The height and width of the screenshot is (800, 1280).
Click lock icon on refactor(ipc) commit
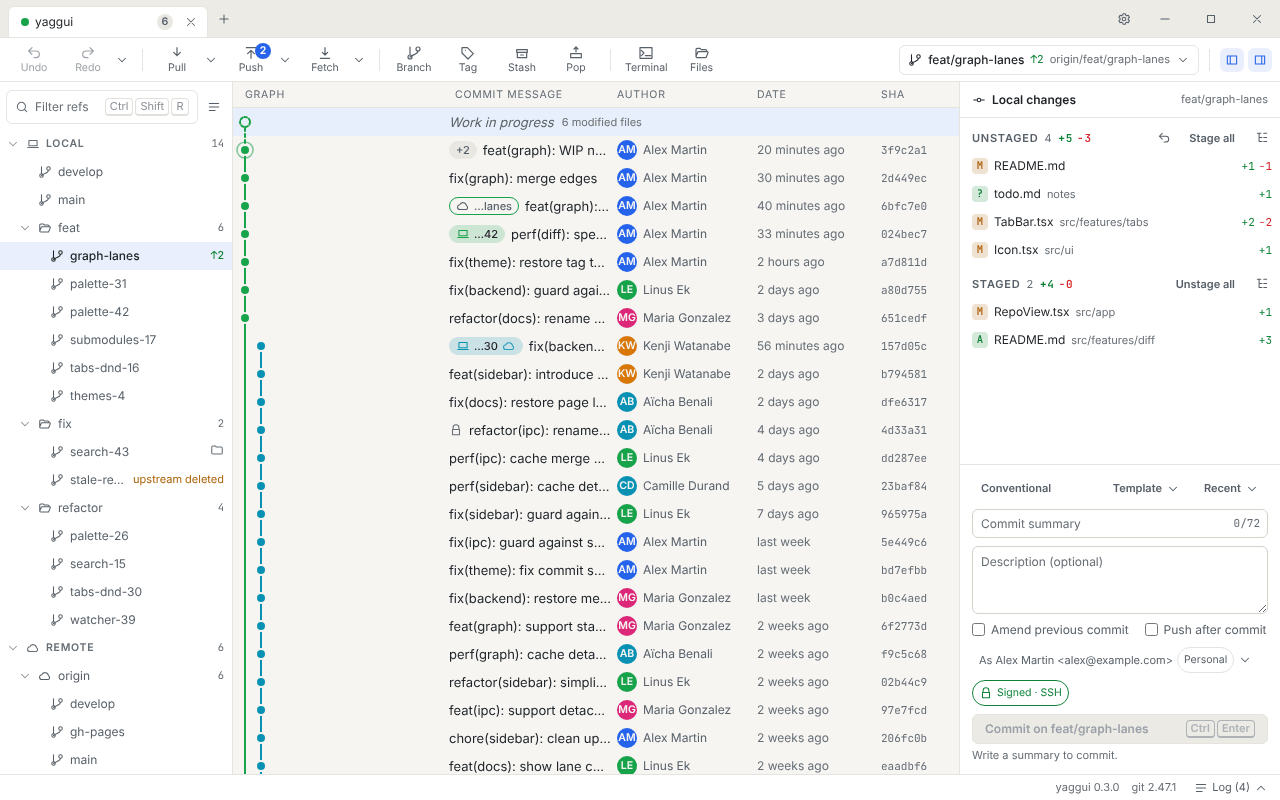point(456,430)
